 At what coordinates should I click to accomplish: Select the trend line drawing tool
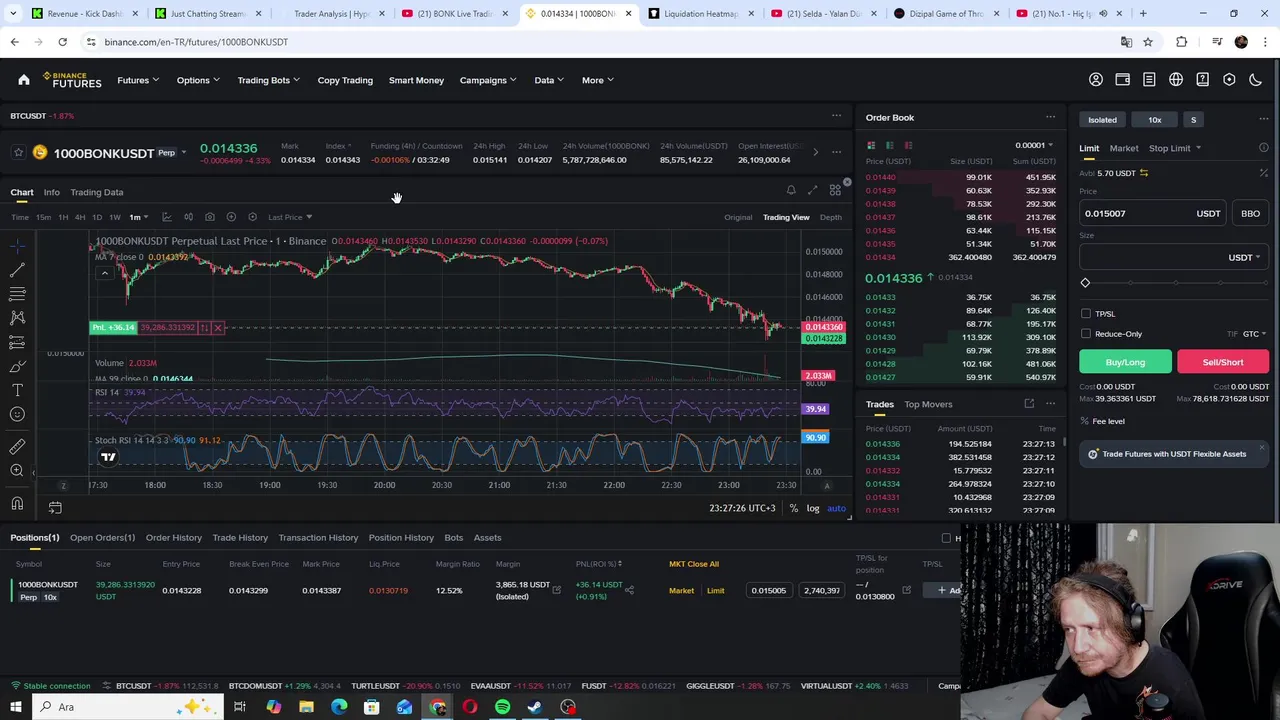tap(17, 270)
